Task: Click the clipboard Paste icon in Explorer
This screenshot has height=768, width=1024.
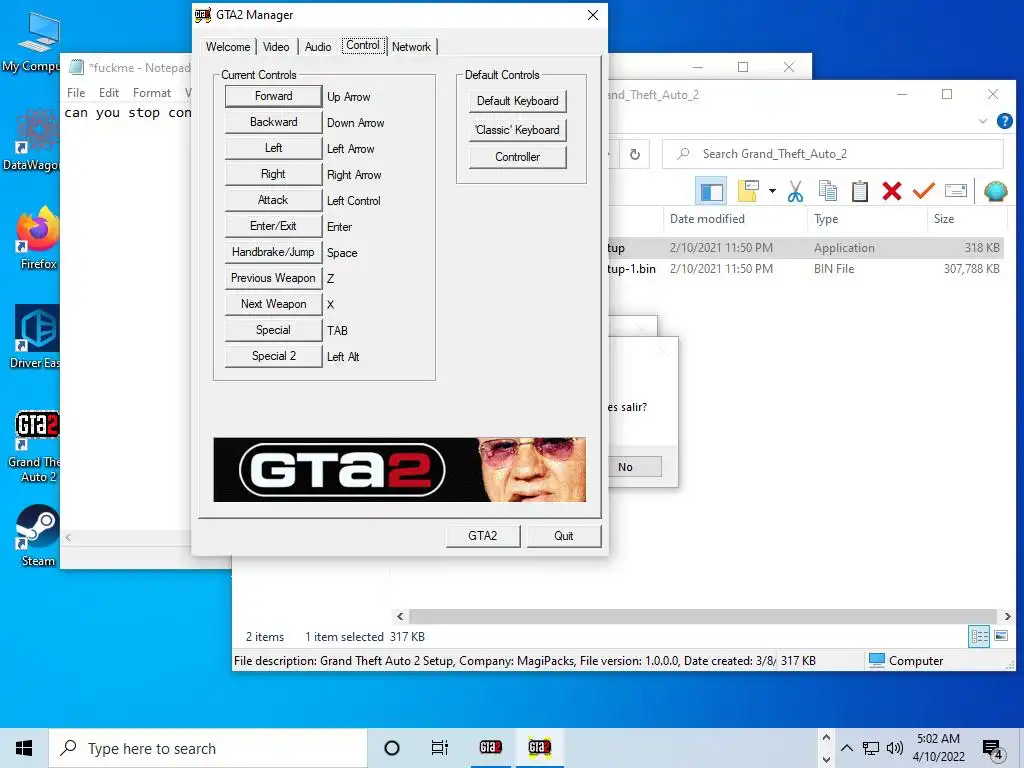Action: 859,191
